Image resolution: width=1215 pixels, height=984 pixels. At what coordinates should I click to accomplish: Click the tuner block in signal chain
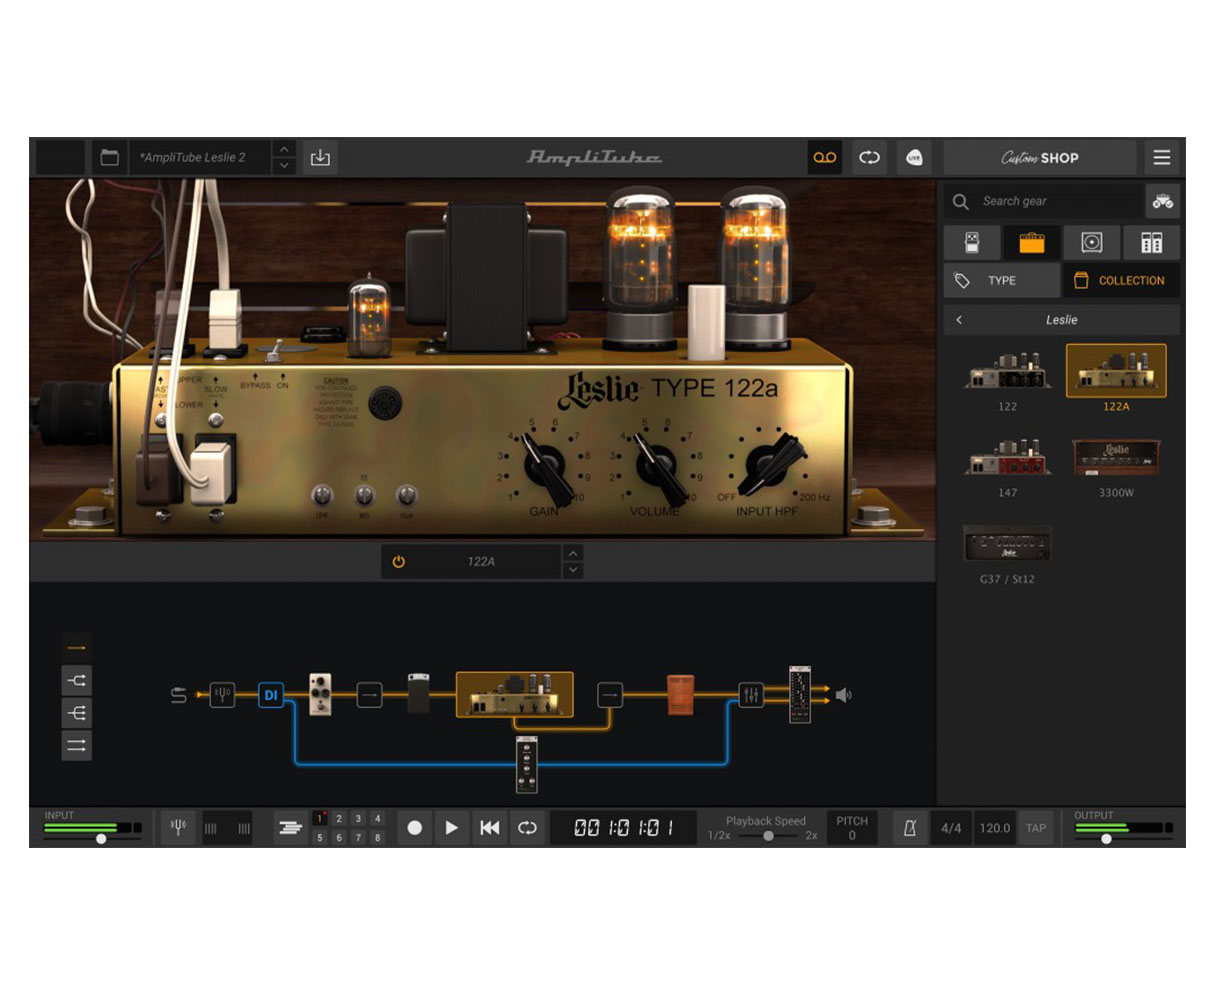click(x=222, y=694)
